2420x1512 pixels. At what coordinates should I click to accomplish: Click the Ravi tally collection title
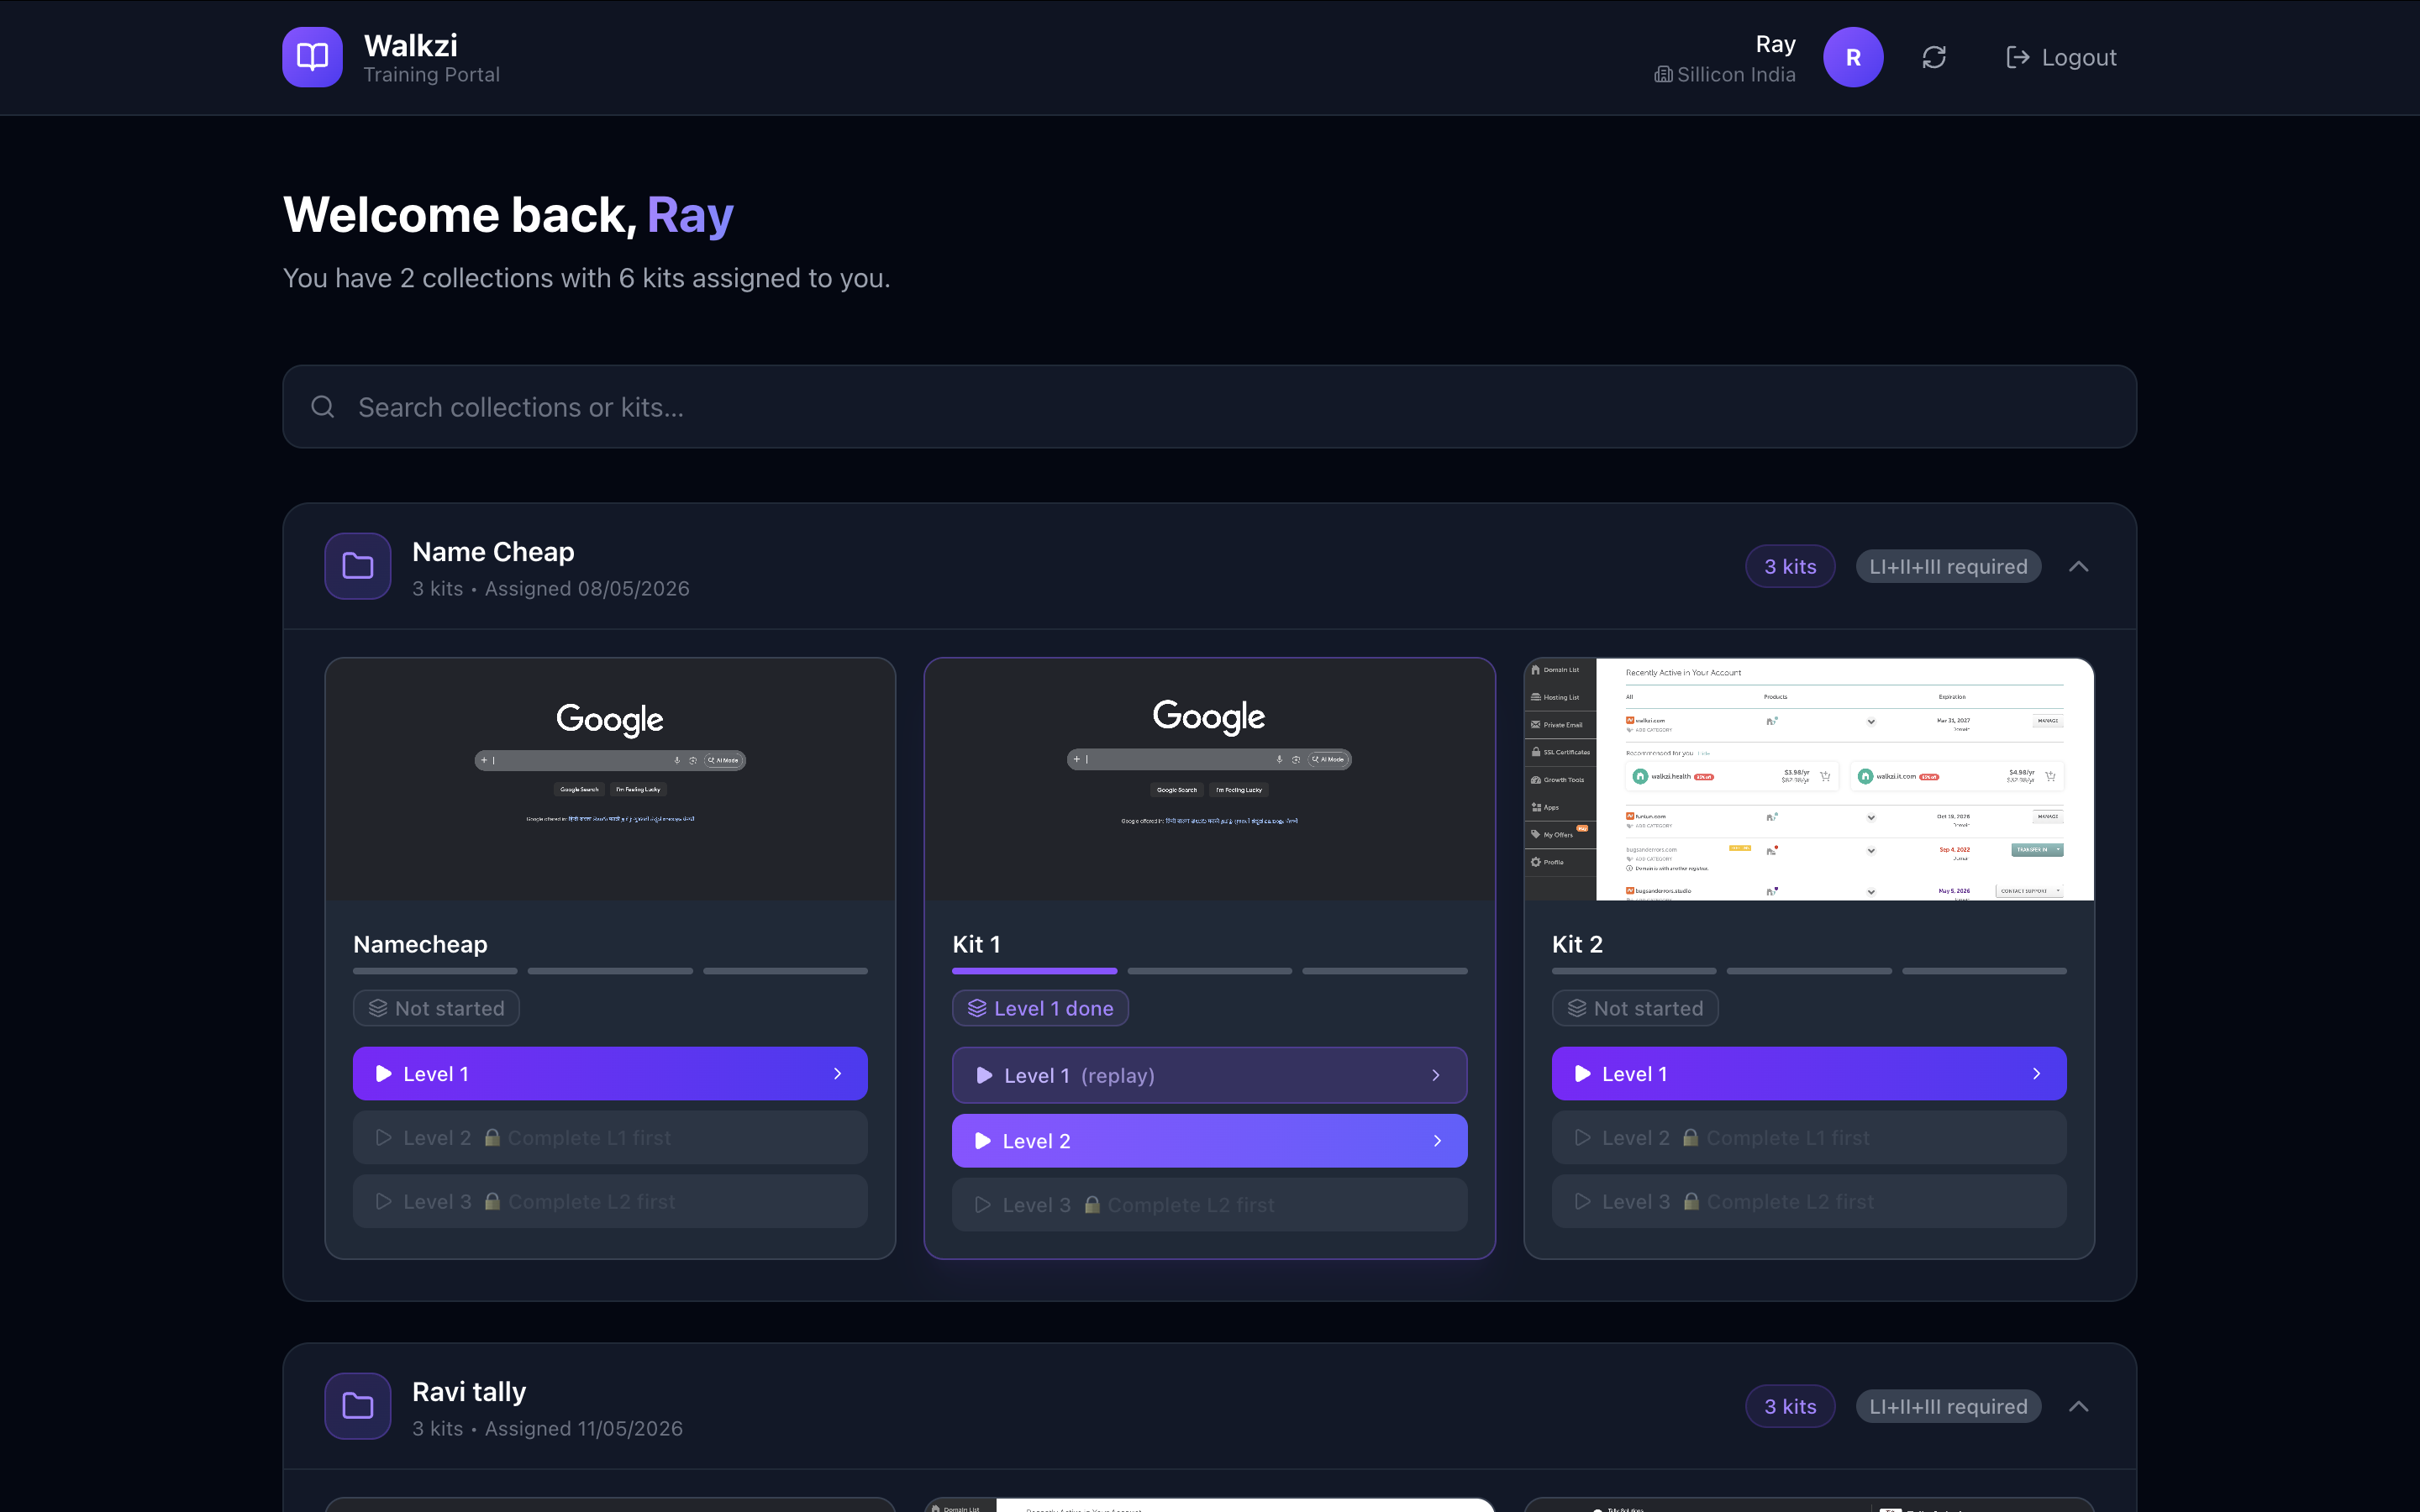[469, 1392]
